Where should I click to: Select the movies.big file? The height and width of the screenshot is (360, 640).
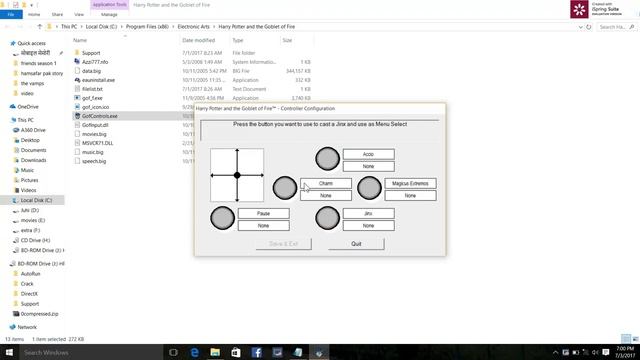[94, 134]
